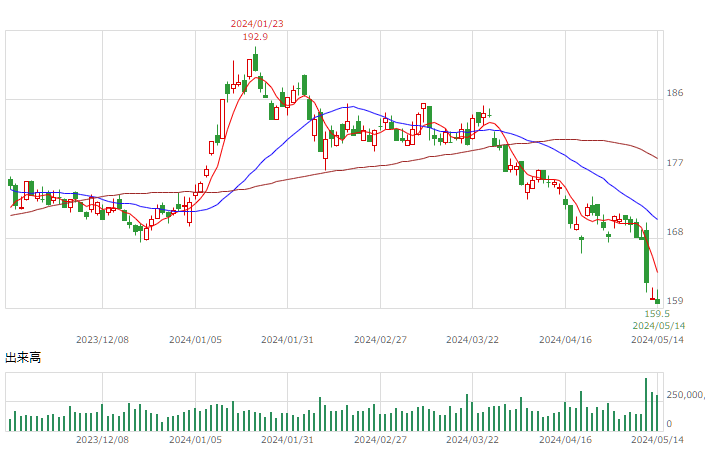Click the green 2024/05/14 low date label
The image size is (705, 454).
(659, 325)
